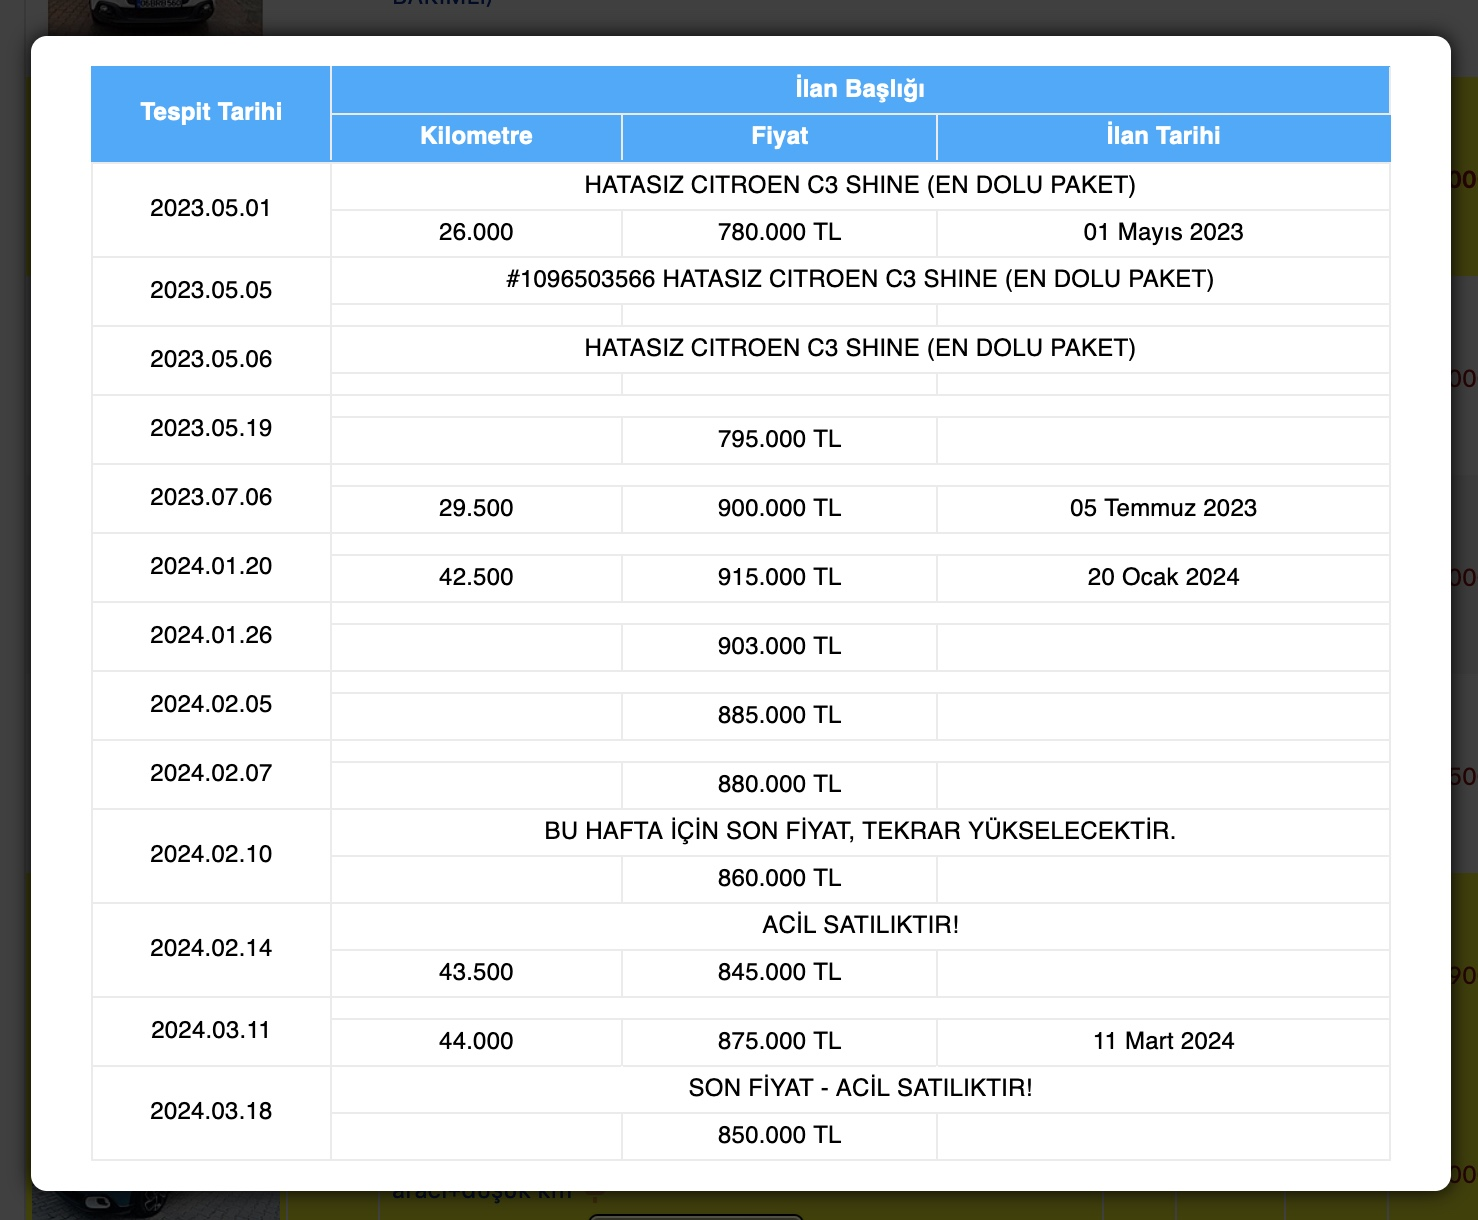The height and width of the screenshot is (1220, 1478).
Task: Click the detection date 2024.01.20
Action: 211,566
